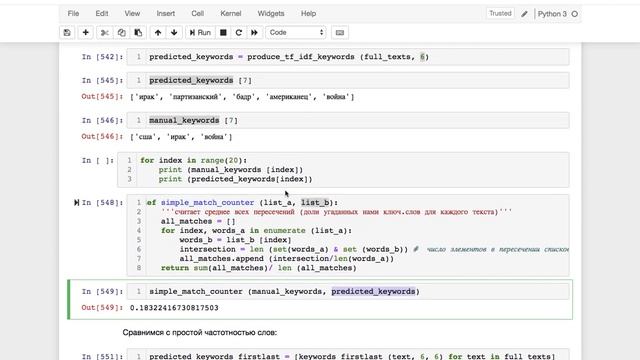Click into manual_keywords [7] cell input

click(348, 120)
